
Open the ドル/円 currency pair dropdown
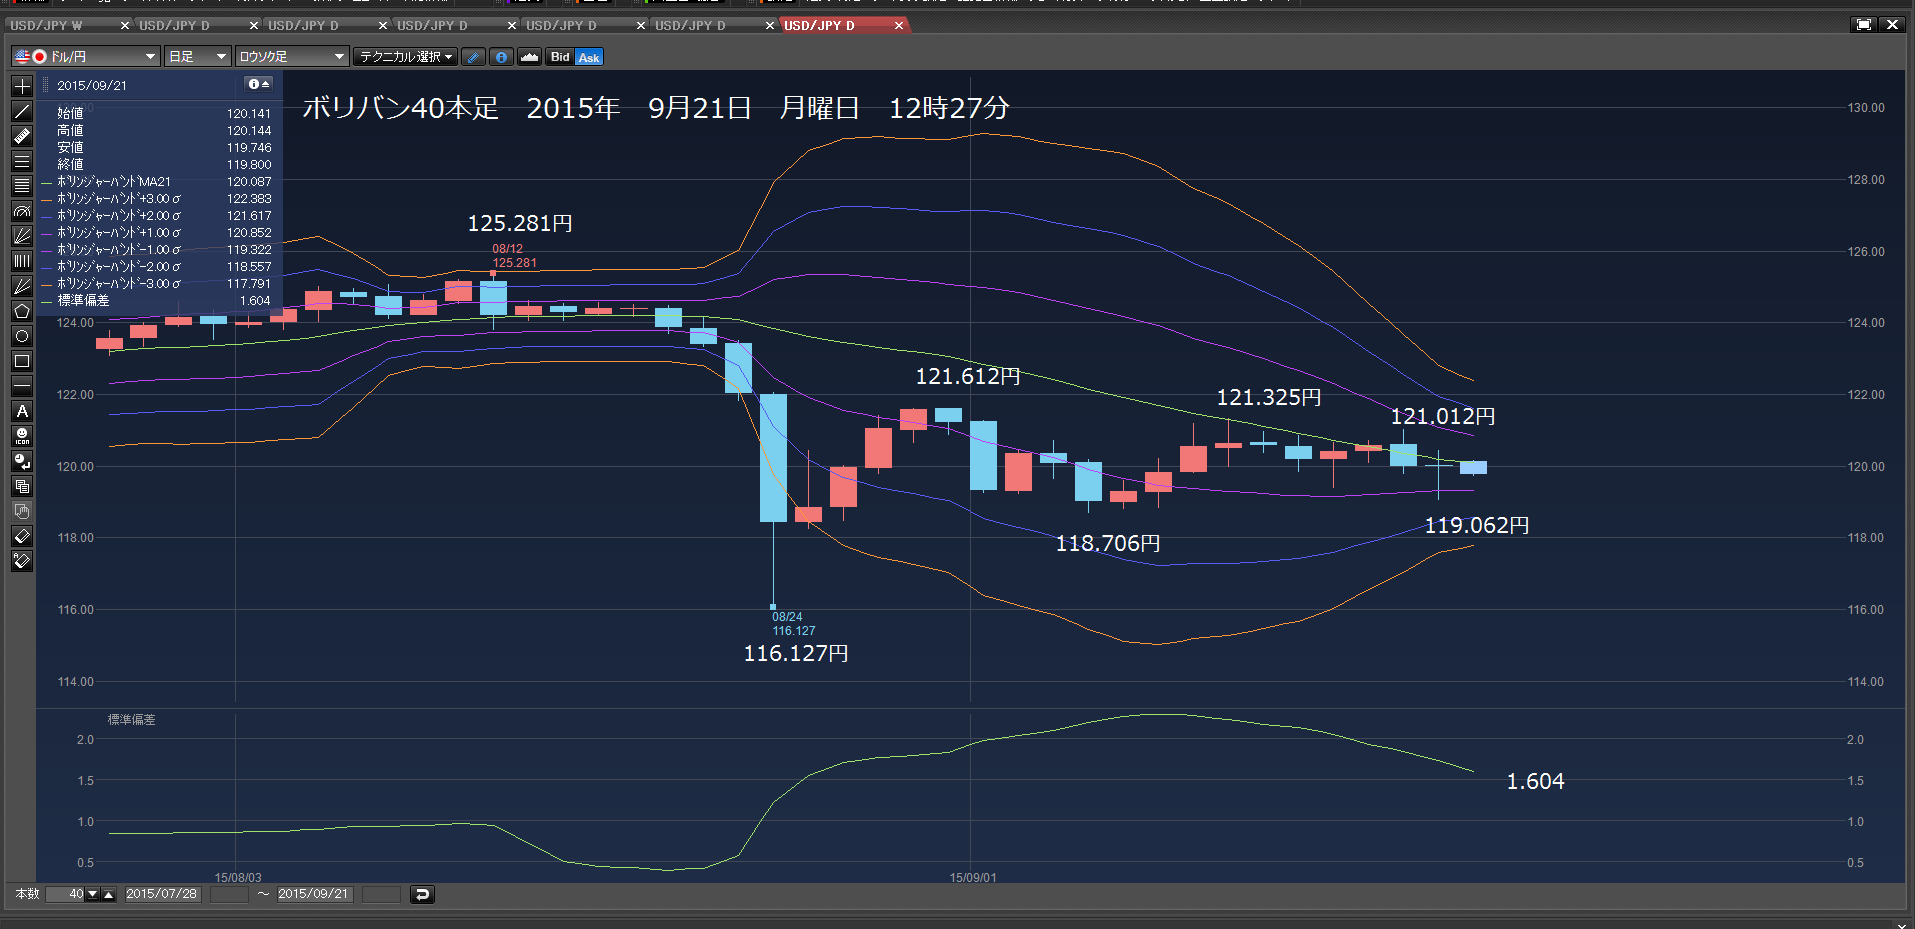coord(86,57)
